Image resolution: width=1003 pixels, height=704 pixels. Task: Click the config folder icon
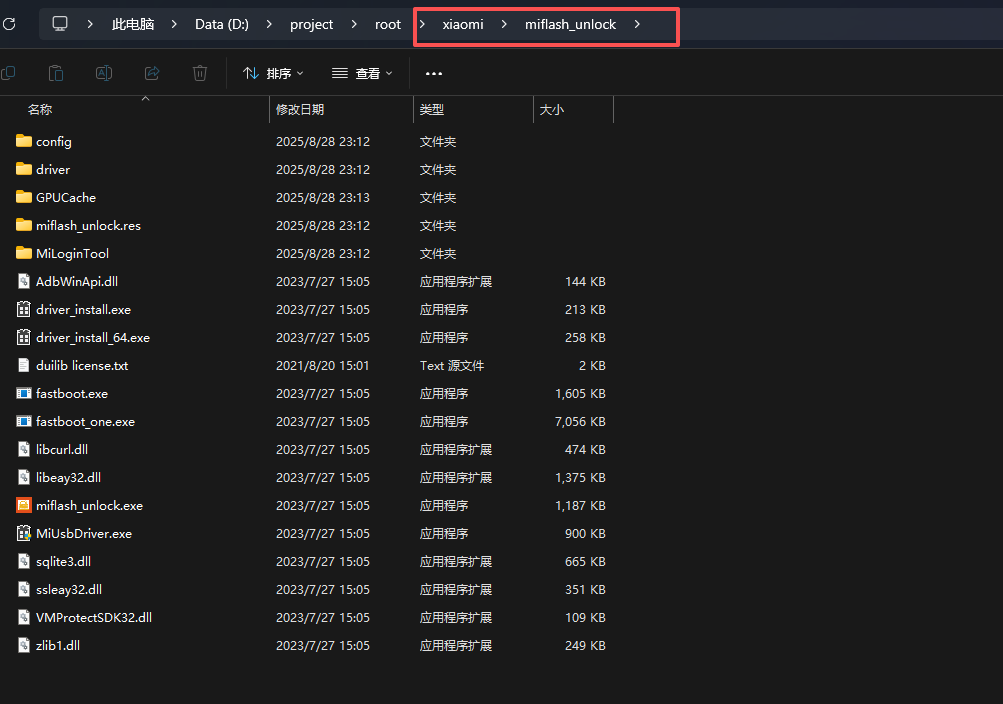pos(24,141)
